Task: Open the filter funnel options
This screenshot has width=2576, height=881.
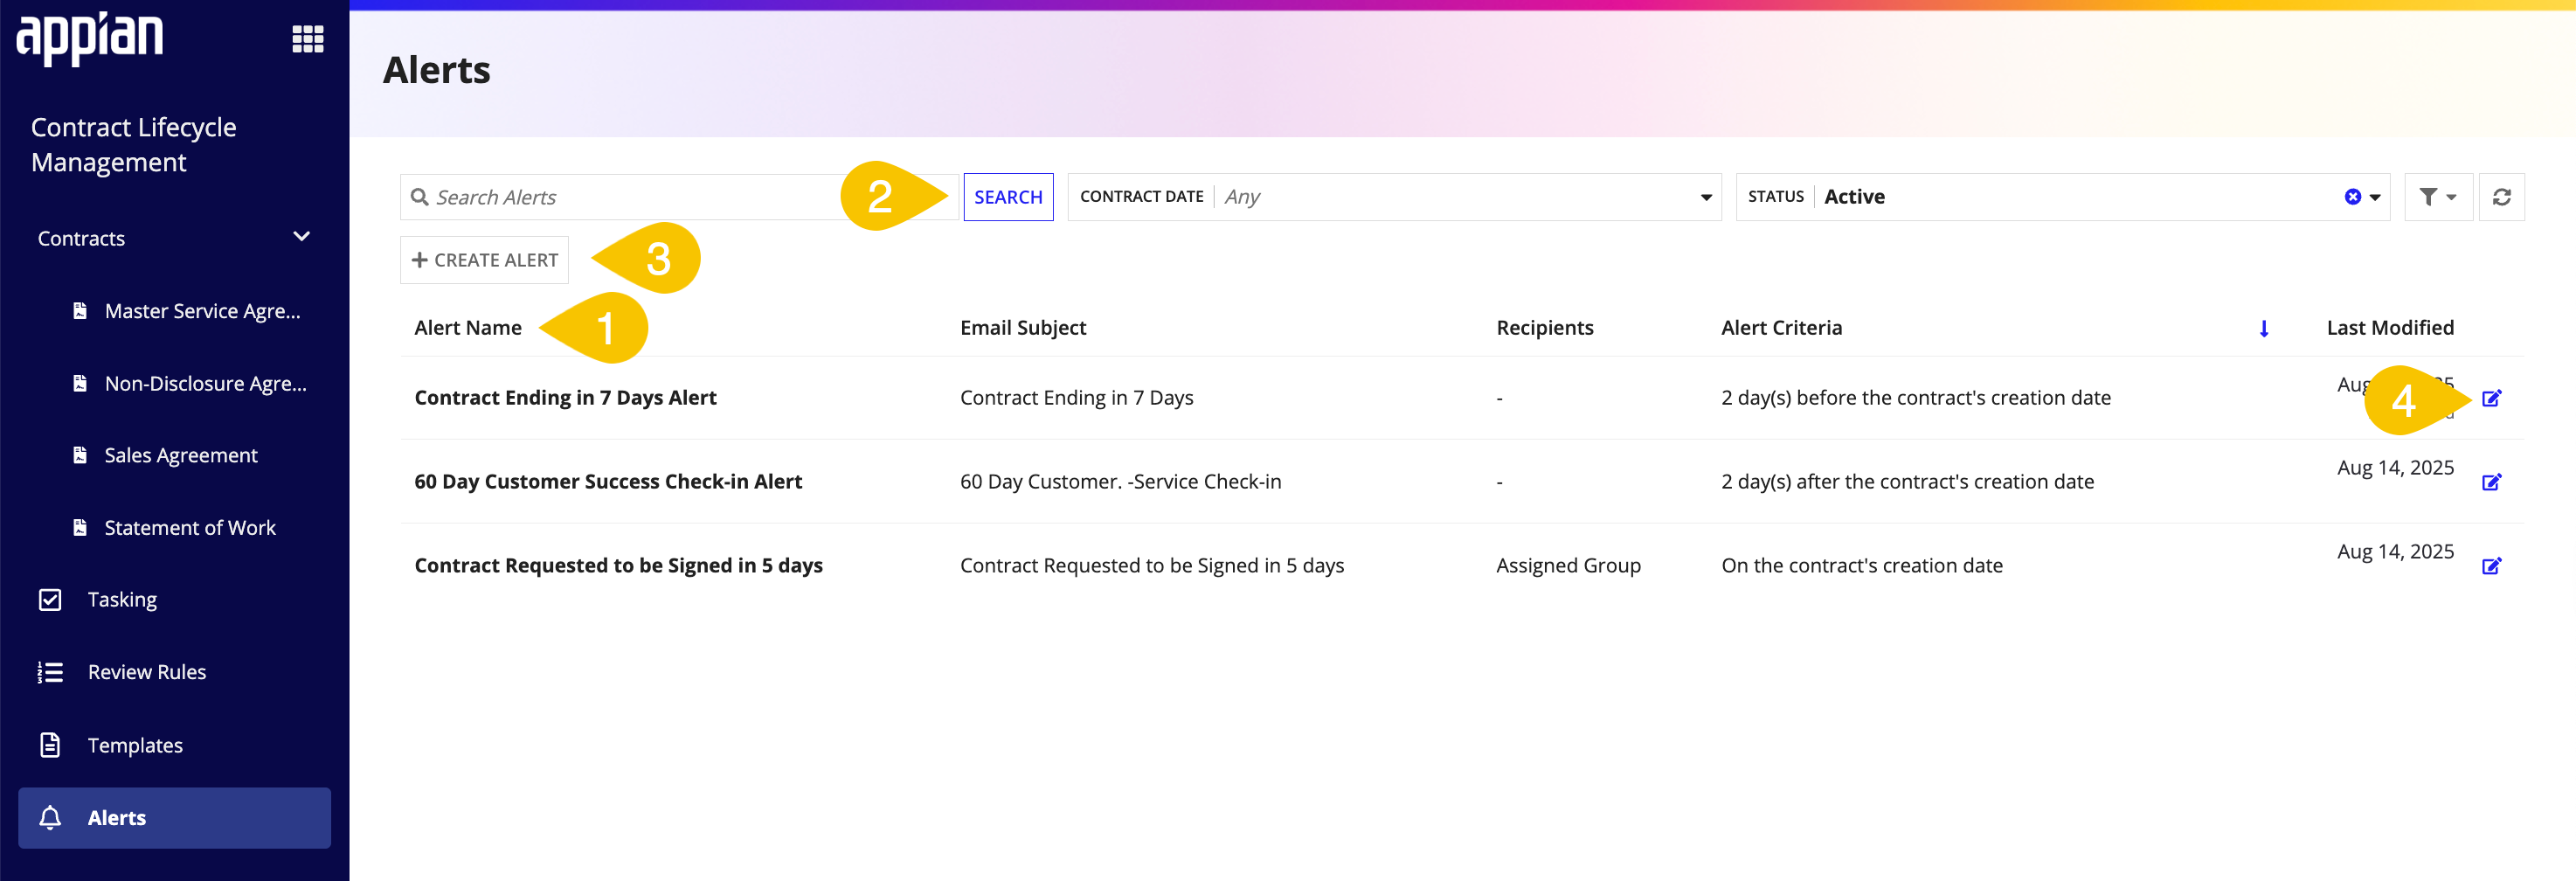Action: (2437, 197)
